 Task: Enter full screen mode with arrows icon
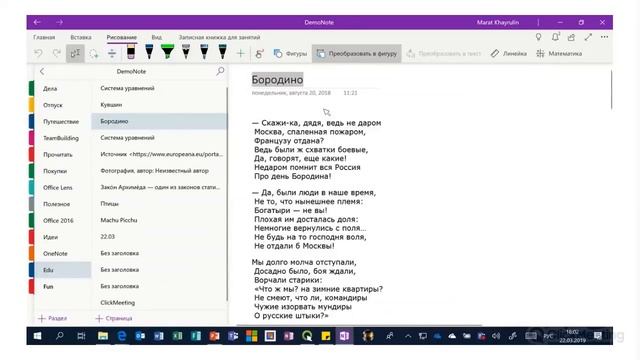tap(588, 37)
